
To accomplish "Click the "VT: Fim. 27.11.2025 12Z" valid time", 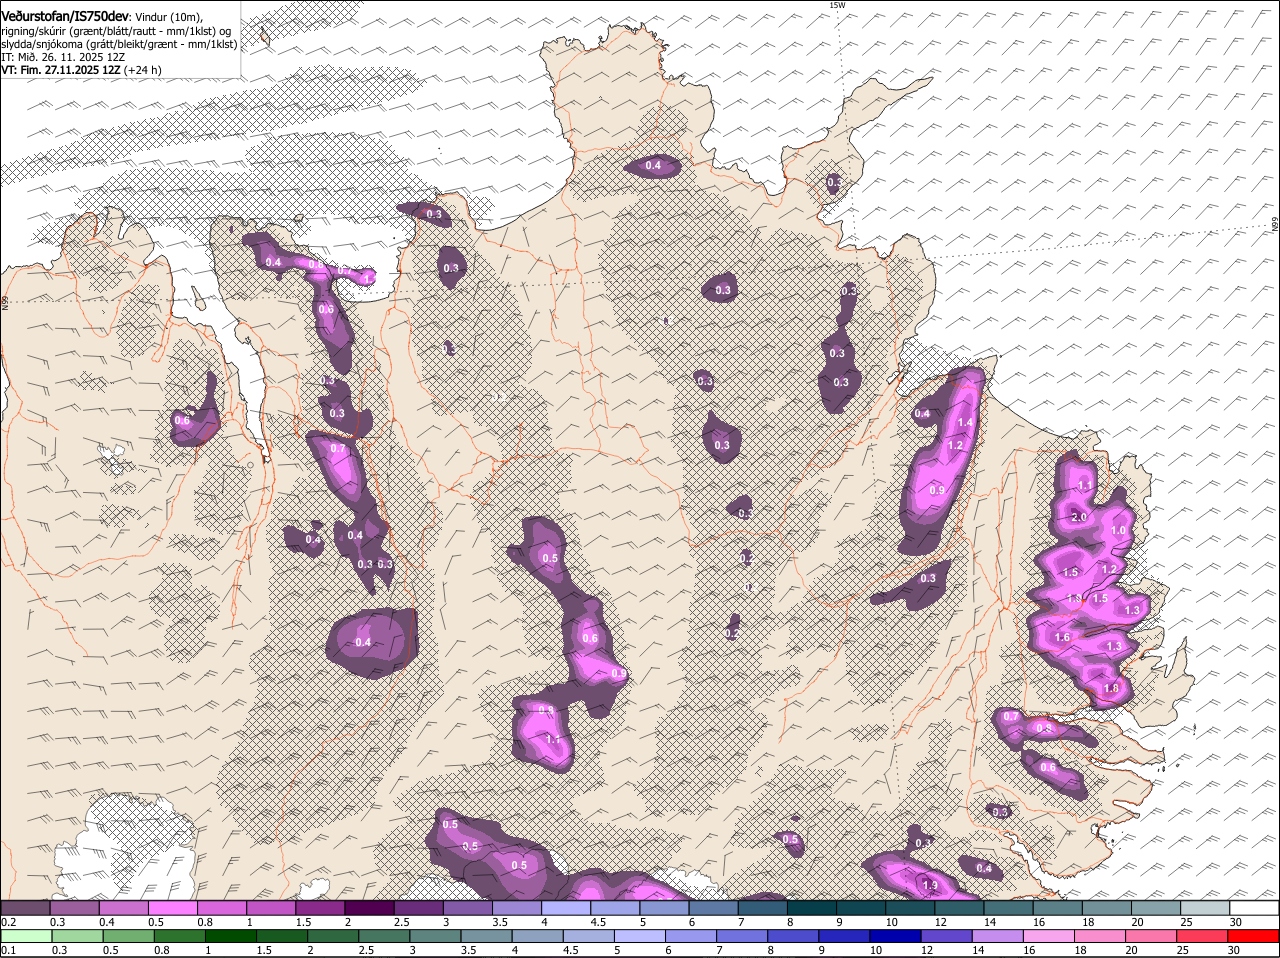I will point(62,70).
